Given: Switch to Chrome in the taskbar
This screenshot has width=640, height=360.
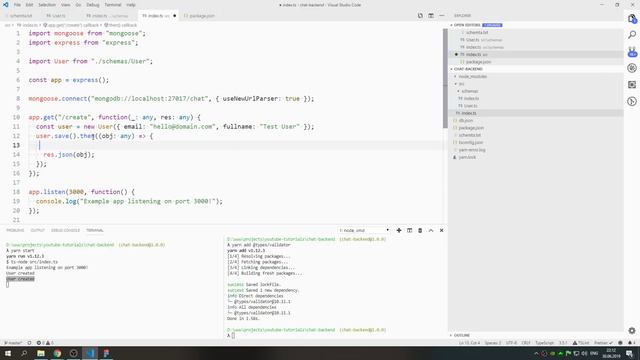Looking at the screenshot, I should click(x=57, y=353).
